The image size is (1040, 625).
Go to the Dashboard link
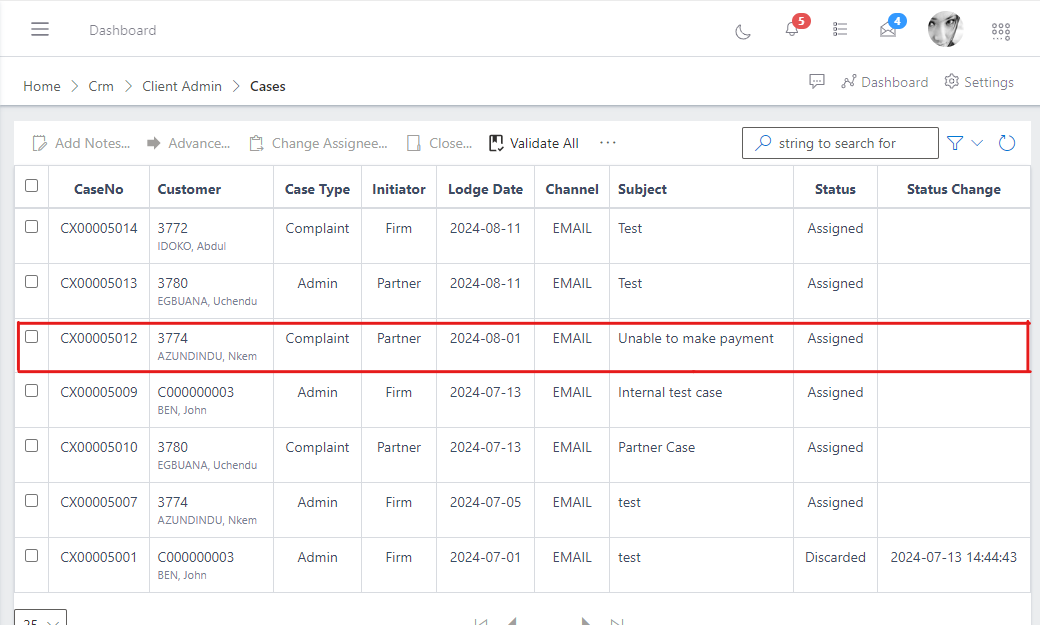884,81
